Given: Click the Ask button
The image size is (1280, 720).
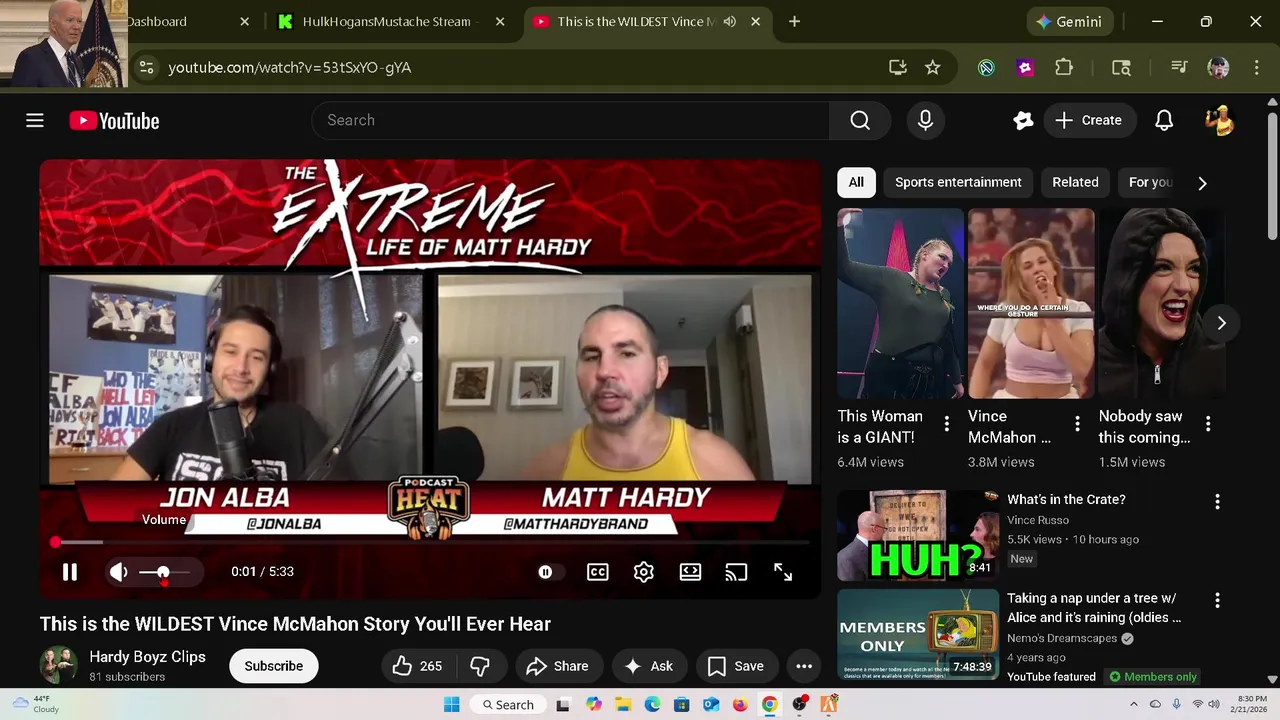Looking at the screenshot, I should point(649,666).
